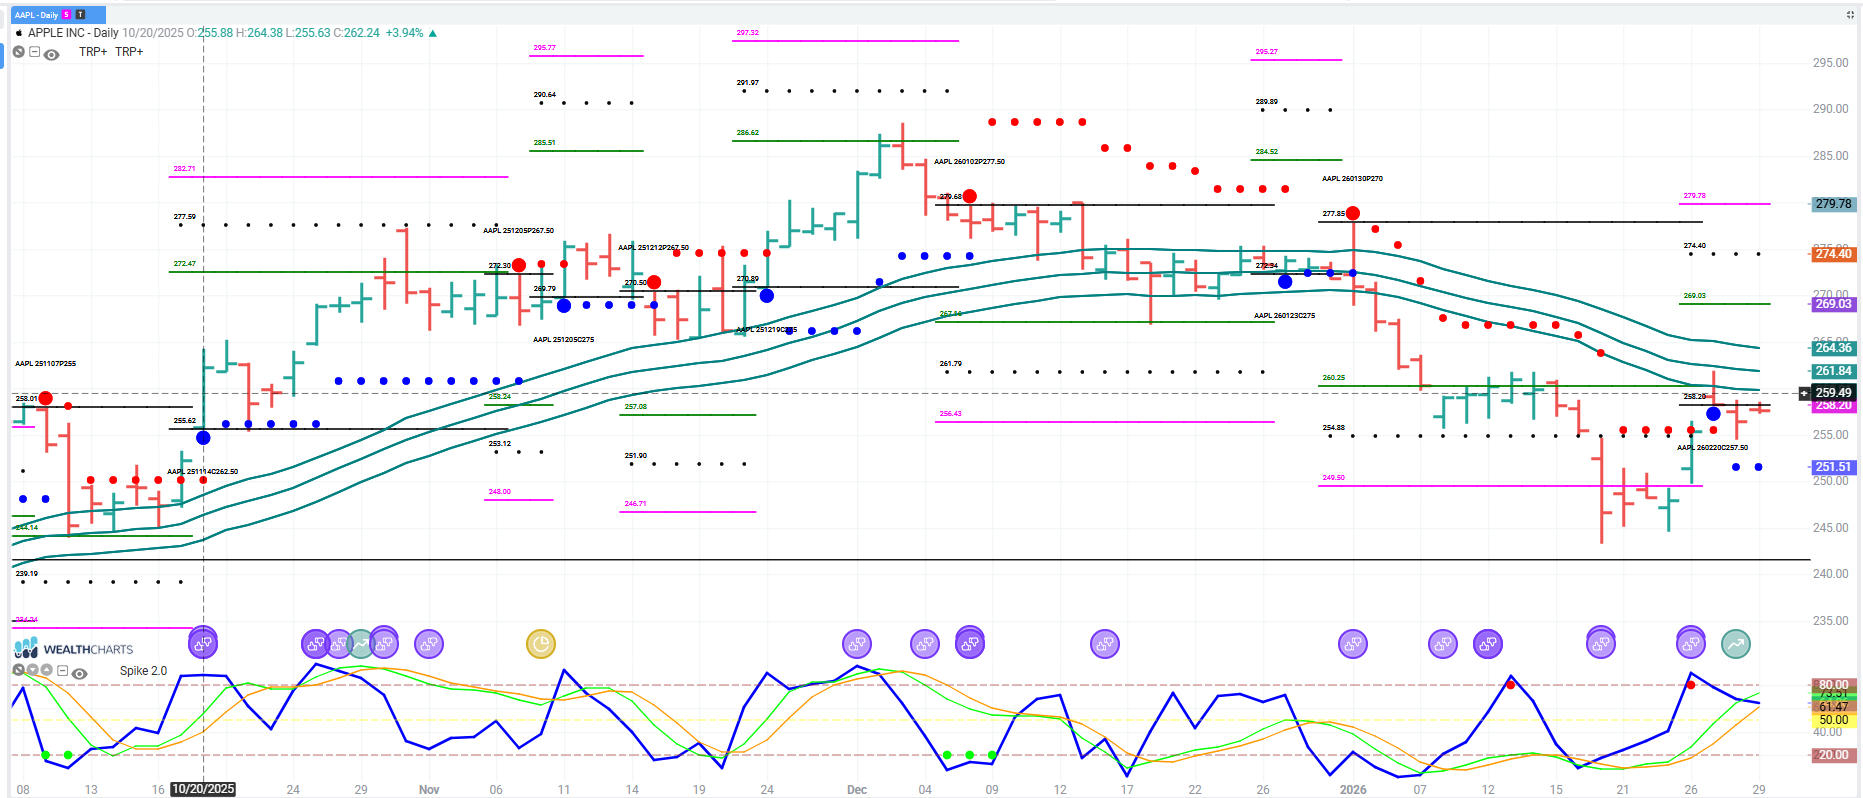The image size is (1863, 798).
Task: Select the AAPL - Daily chart tab
Action: pos(37,15)
